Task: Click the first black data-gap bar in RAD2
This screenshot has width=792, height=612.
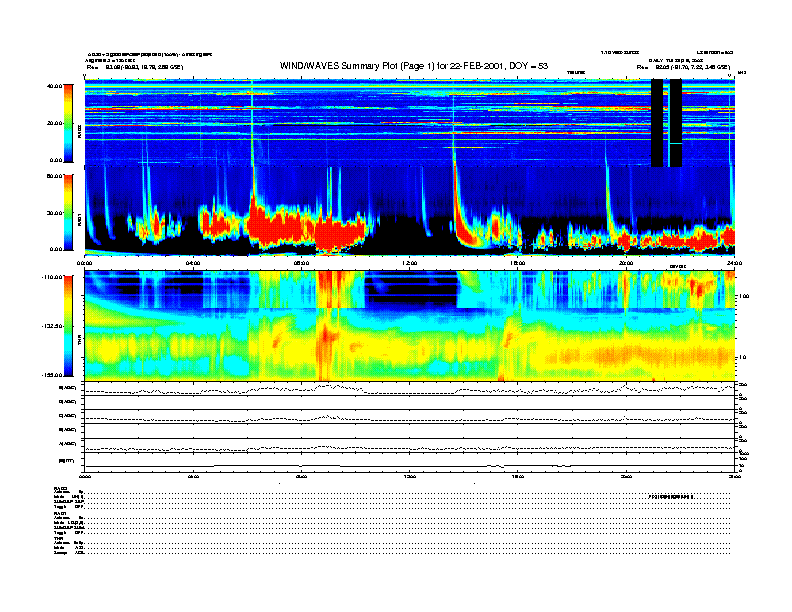Action: pyautogui.click(x=657, y=123)
